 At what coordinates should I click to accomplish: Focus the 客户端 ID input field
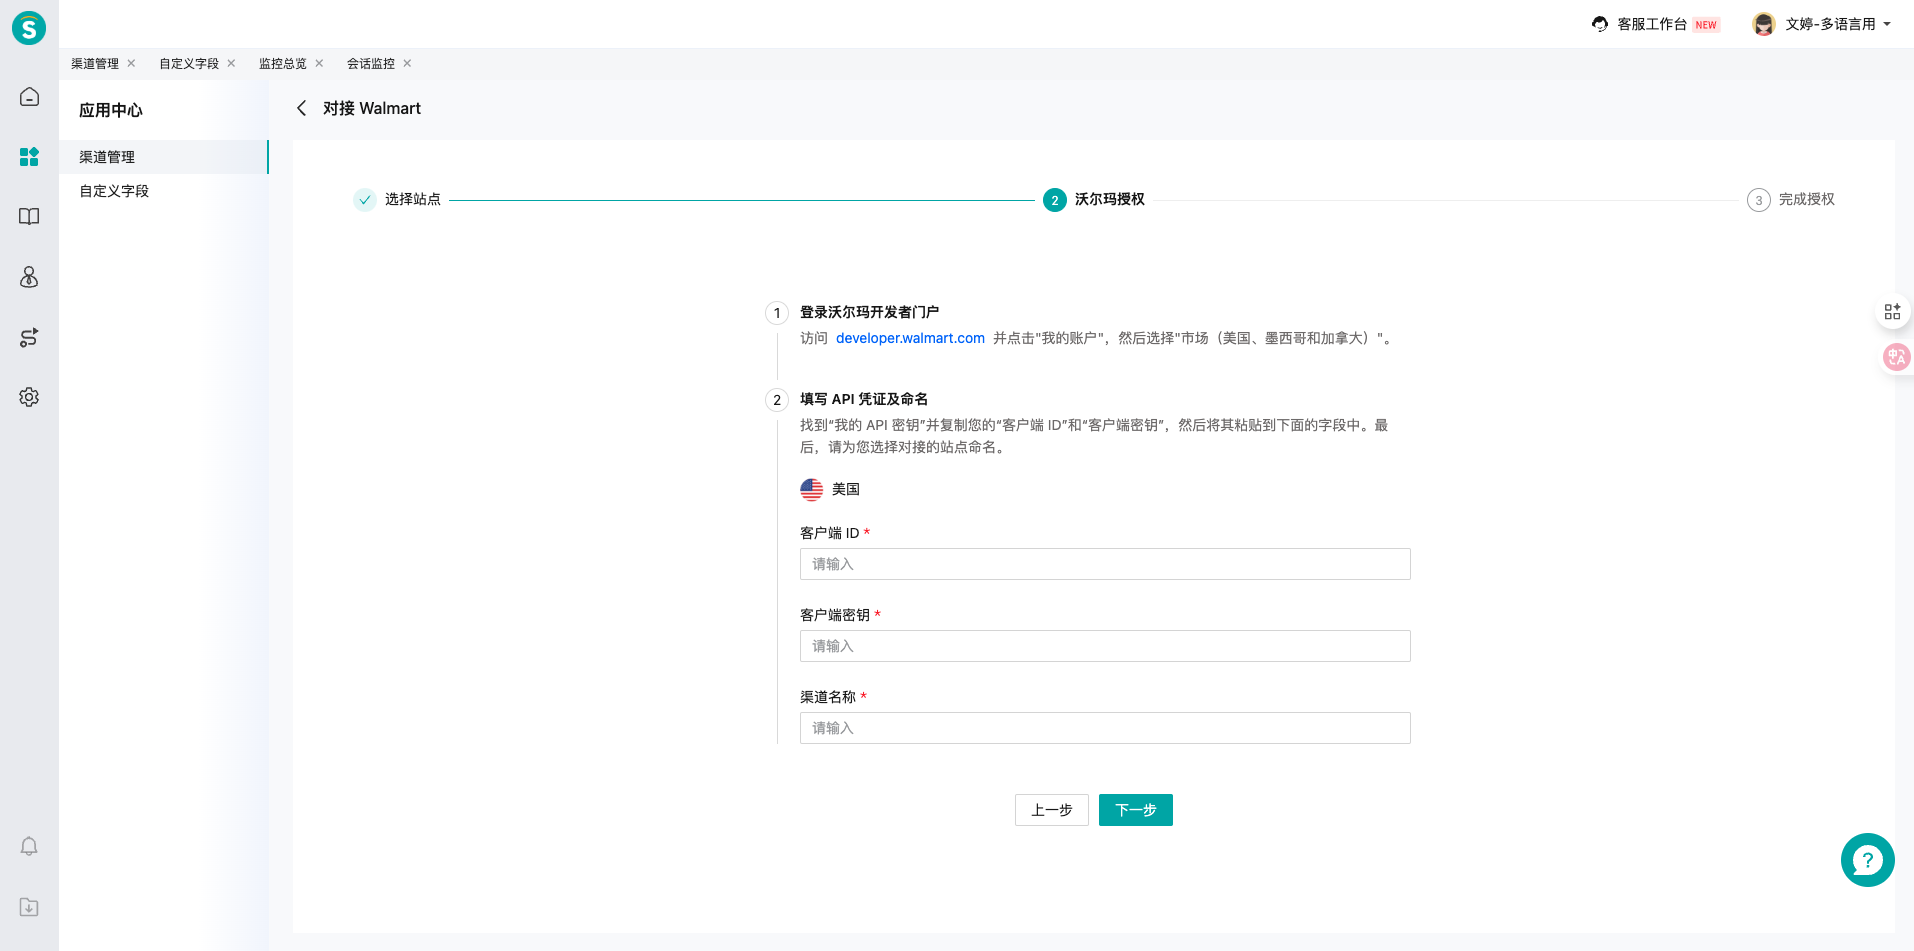(x=1105, y=564)
